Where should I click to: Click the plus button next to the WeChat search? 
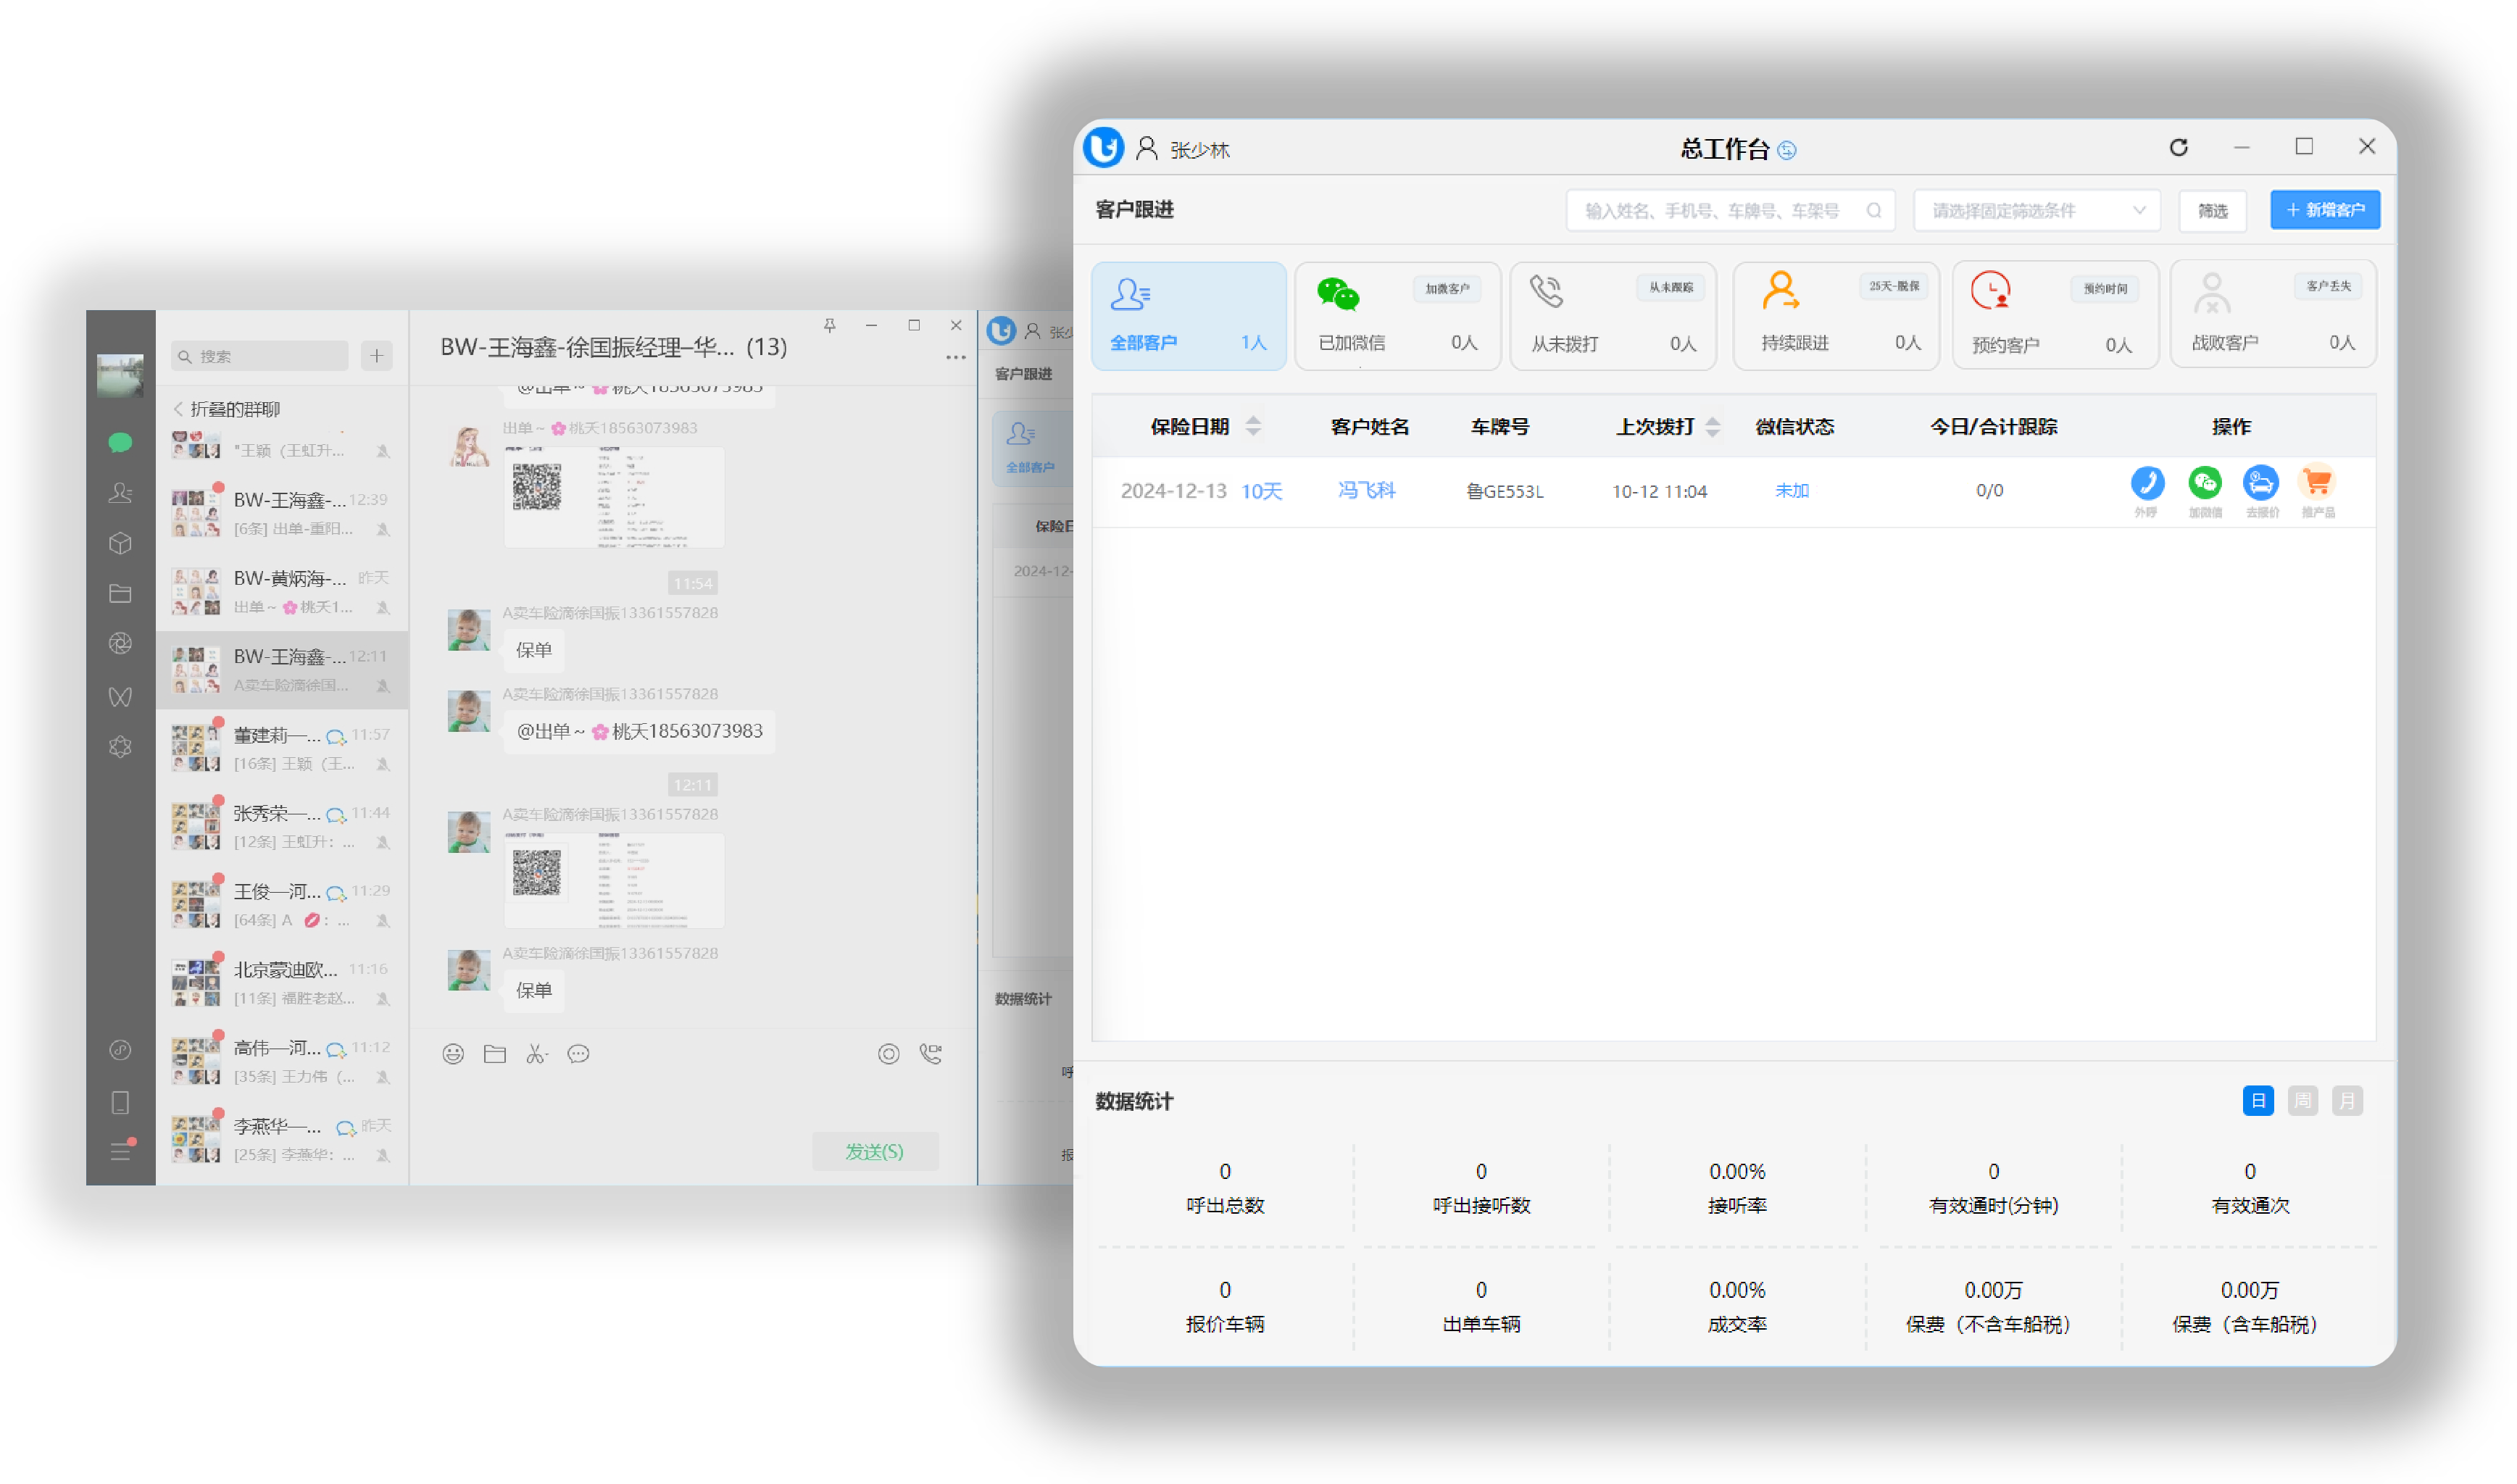point(376,356)
